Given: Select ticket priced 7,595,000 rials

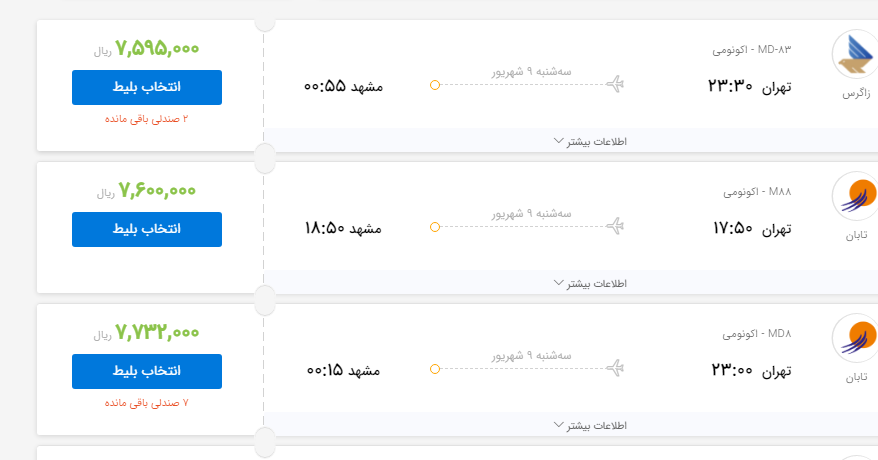Looking at the screenshot, I should click(147, 87).
